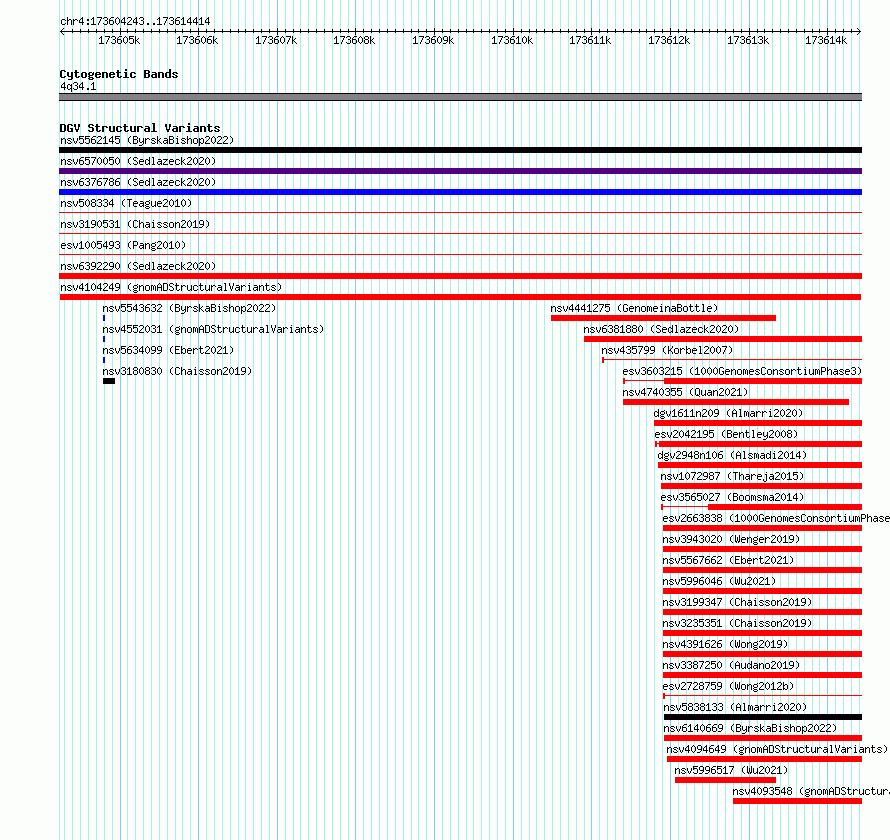This screenshot has height=840, width=890.
Task: Click the nsv3180830 (Chaisson2019) label
Action: point(177,371)
